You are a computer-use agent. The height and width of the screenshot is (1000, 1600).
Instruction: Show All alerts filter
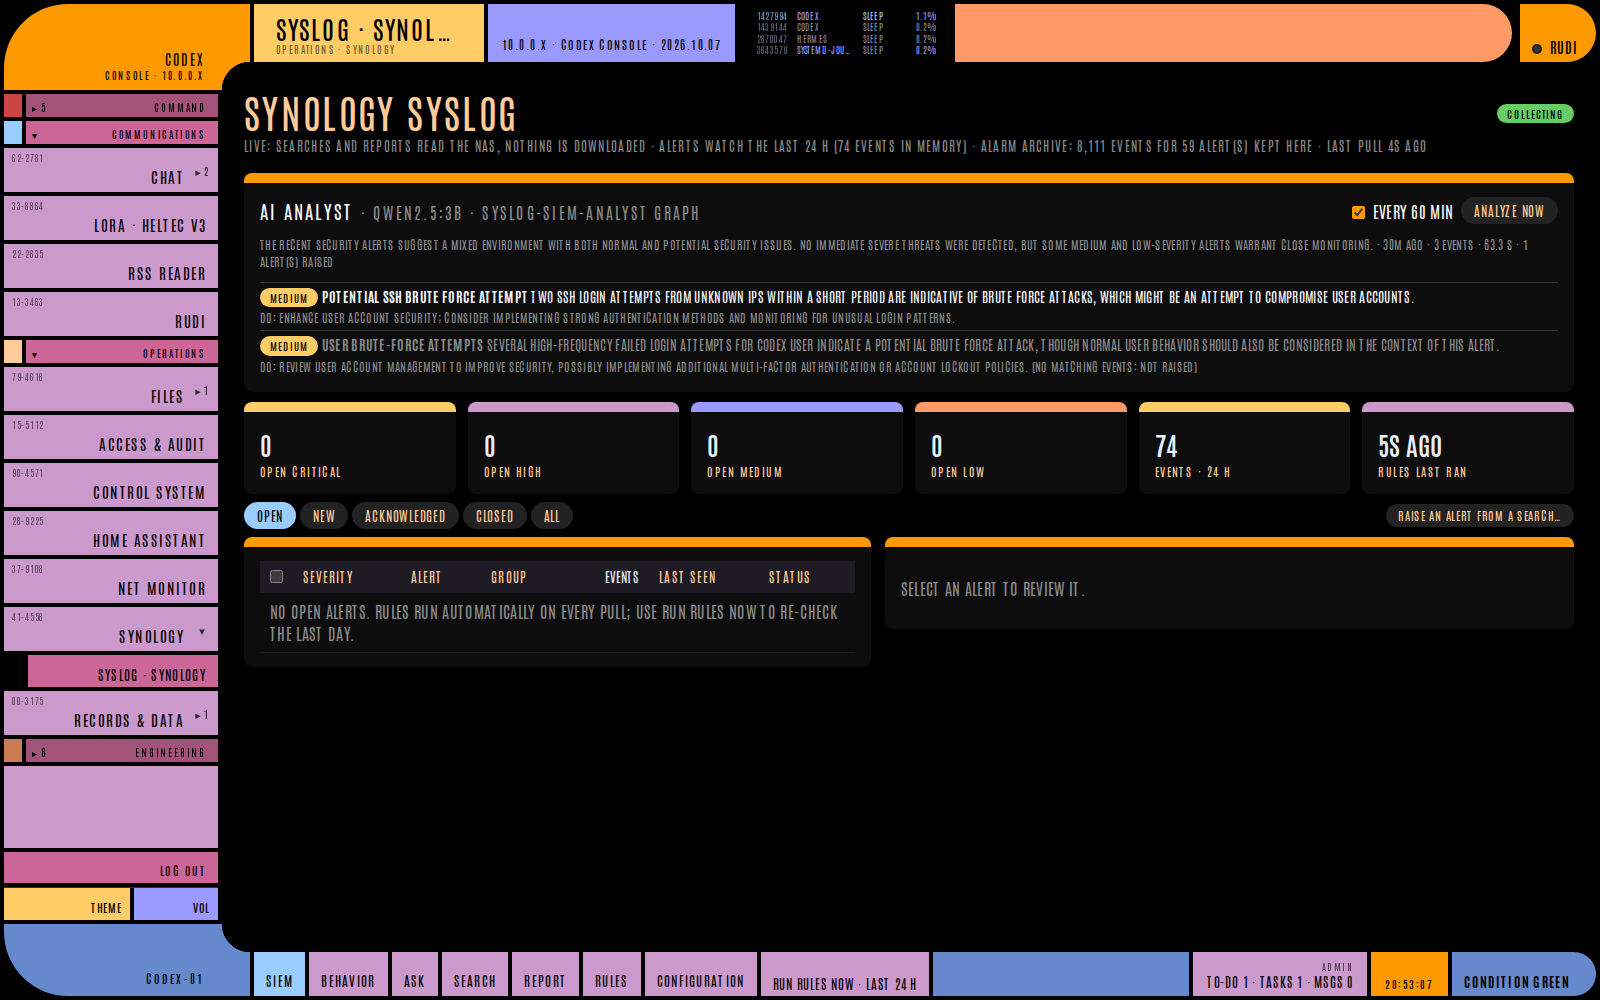pos(552,516)
